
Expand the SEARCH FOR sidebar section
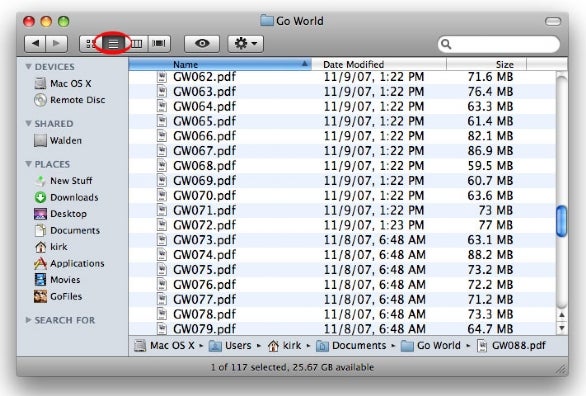pos(28,320)
